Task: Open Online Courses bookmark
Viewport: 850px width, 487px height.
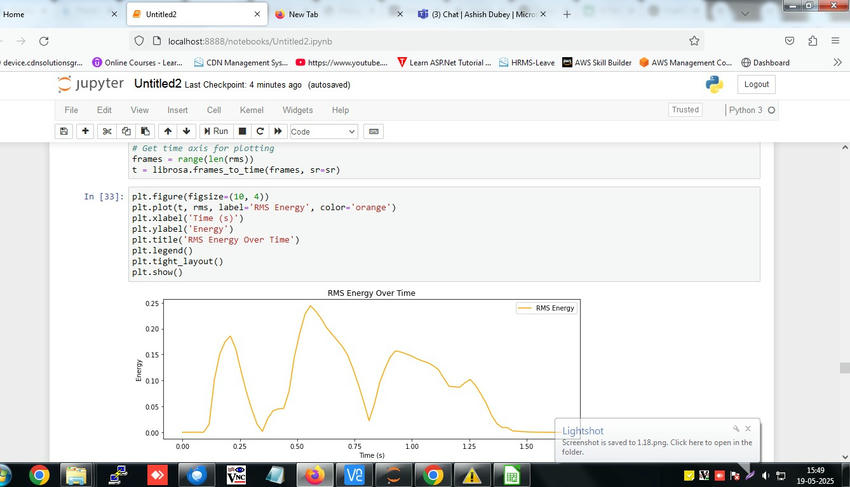Action: pyautogui.click(x=138, y=62)
